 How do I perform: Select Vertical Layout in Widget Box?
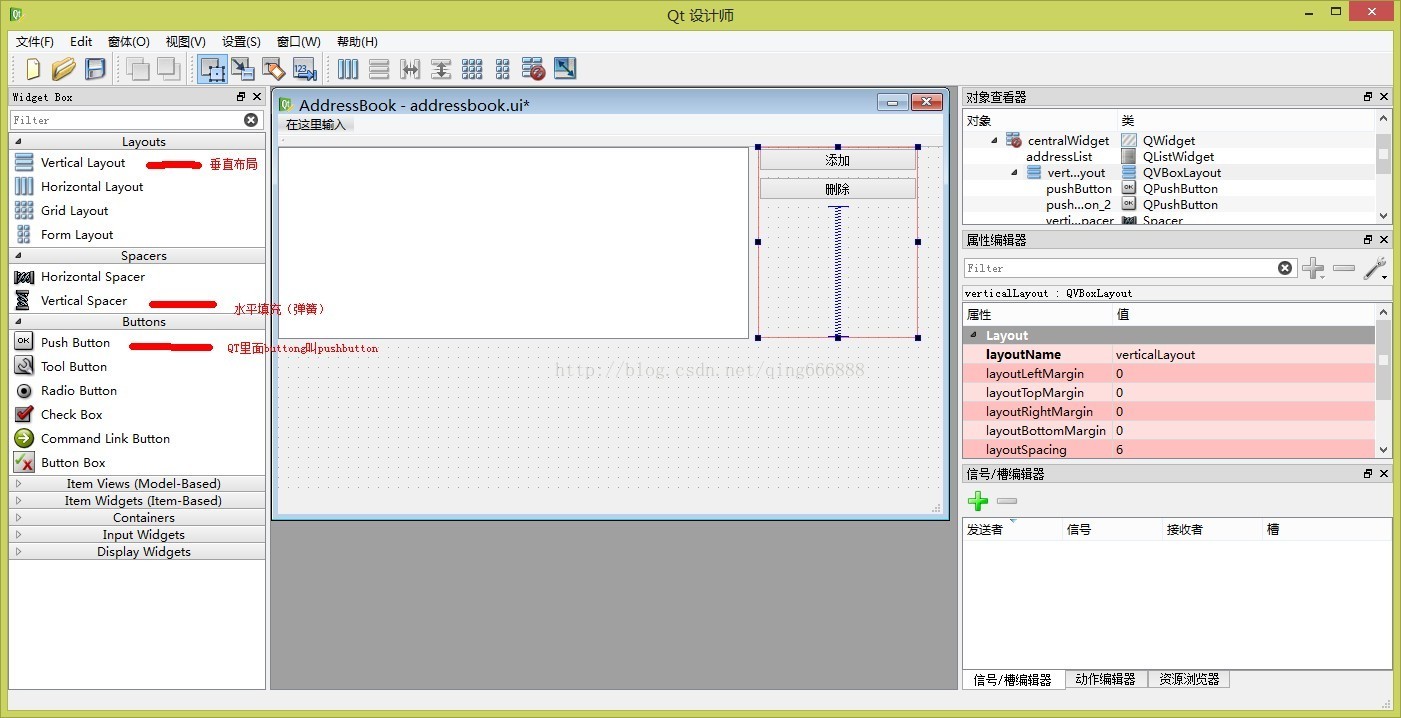coord(83,163)
